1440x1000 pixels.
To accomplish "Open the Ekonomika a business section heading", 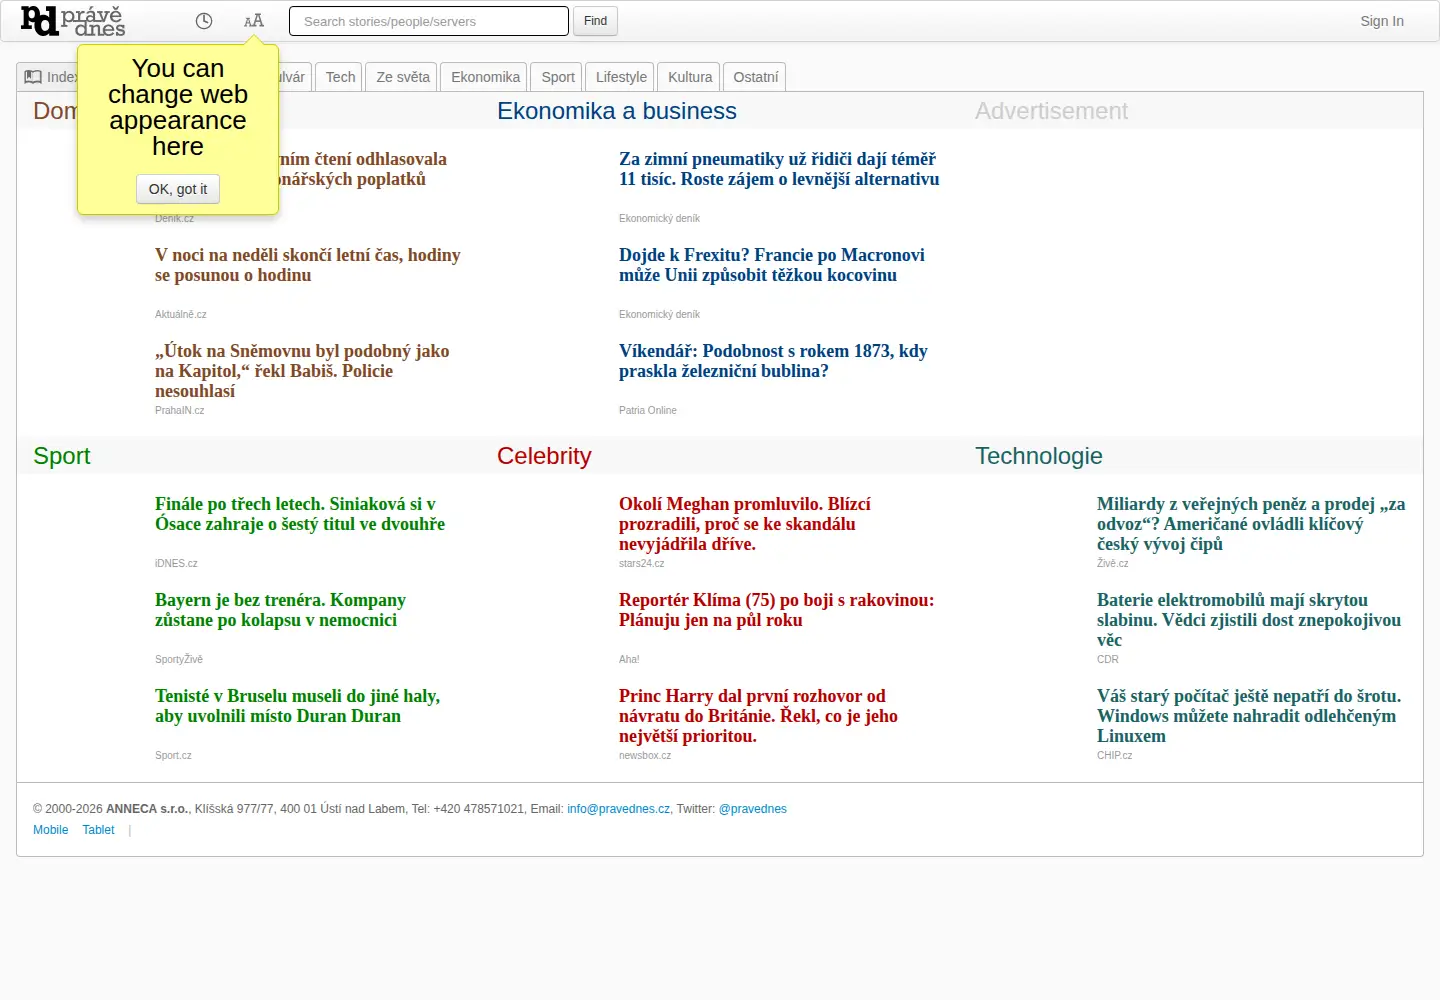I will tap(617, 111).
